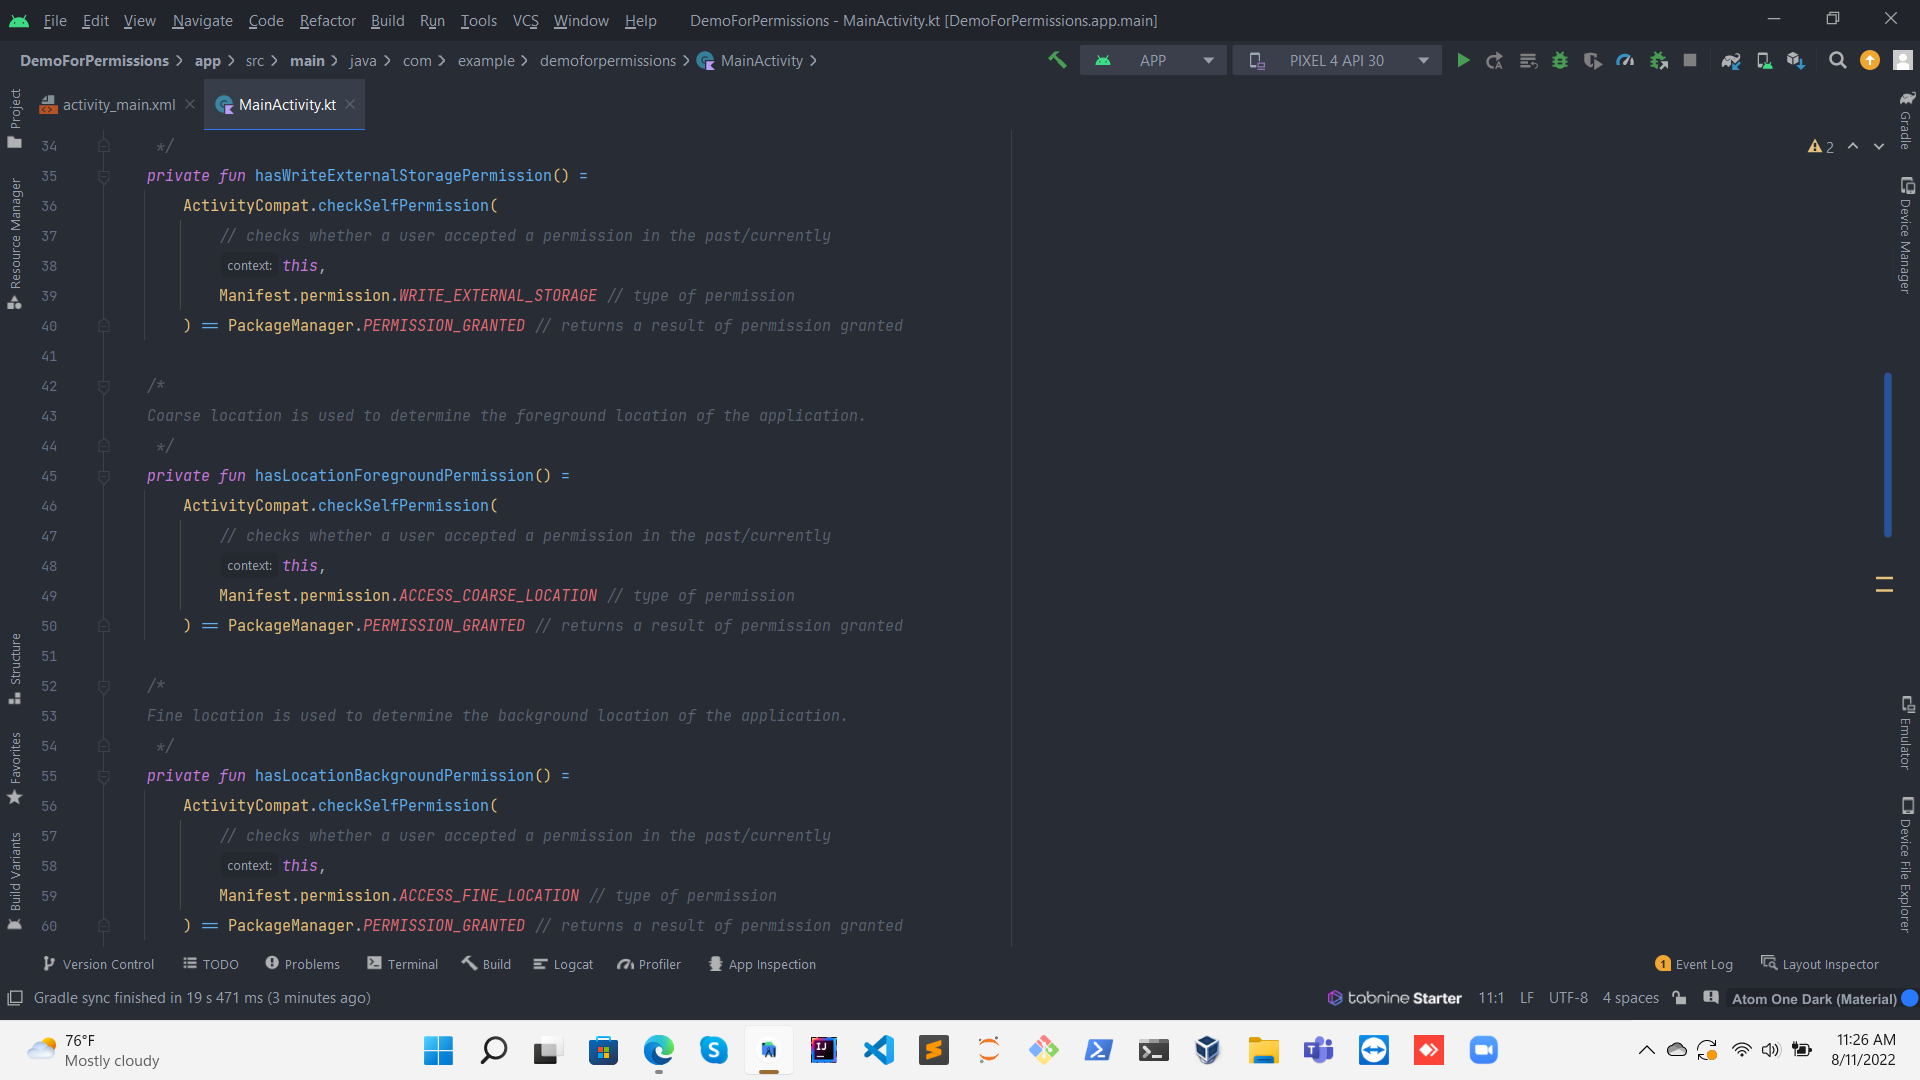
Task: Open the Profiler from the toolbar
Action: click(x=1624, y=60)
